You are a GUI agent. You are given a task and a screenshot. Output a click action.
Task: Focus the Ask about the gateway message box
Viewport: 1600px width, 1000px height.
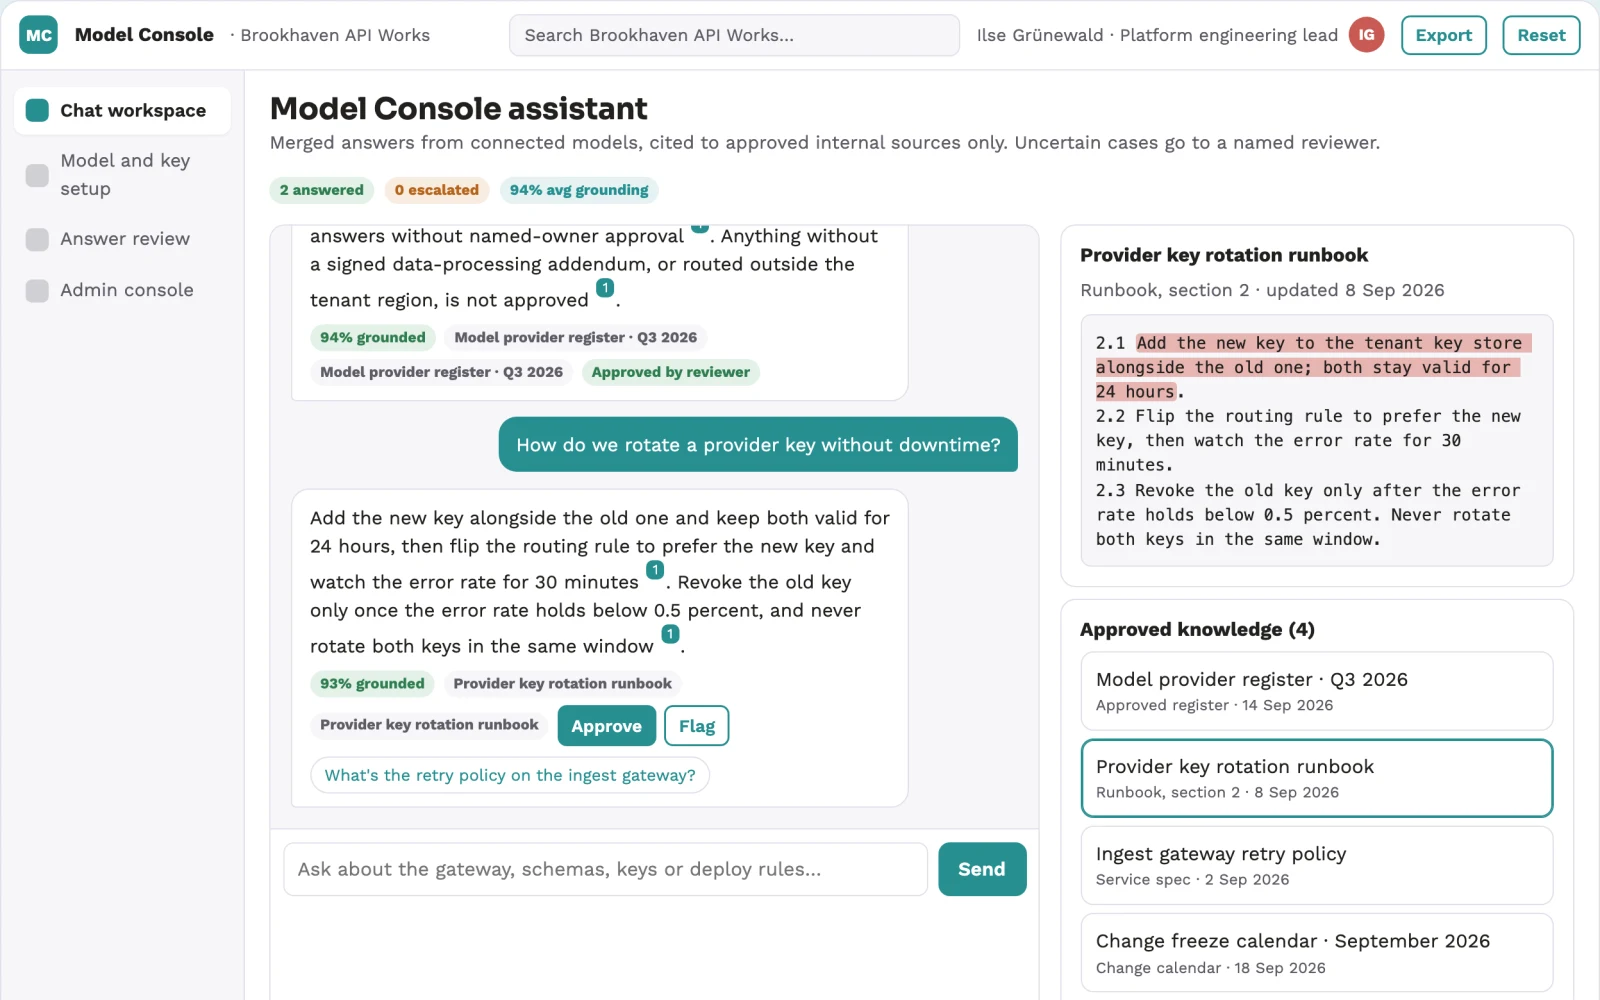[606, 869]
